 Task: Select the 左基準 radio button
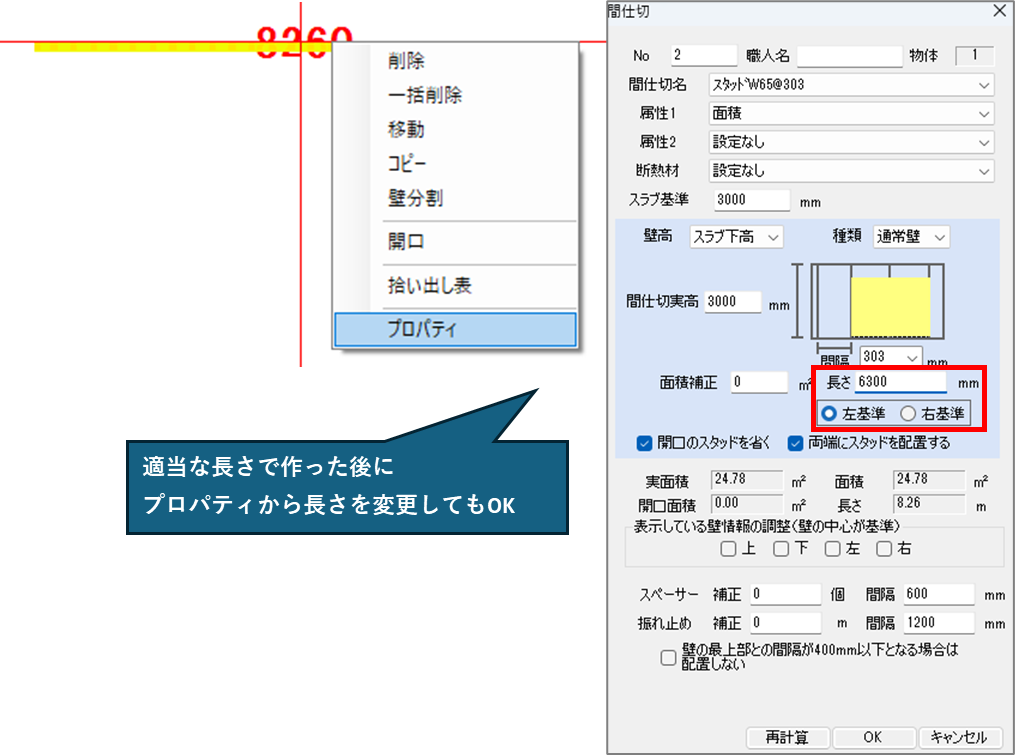829,414
